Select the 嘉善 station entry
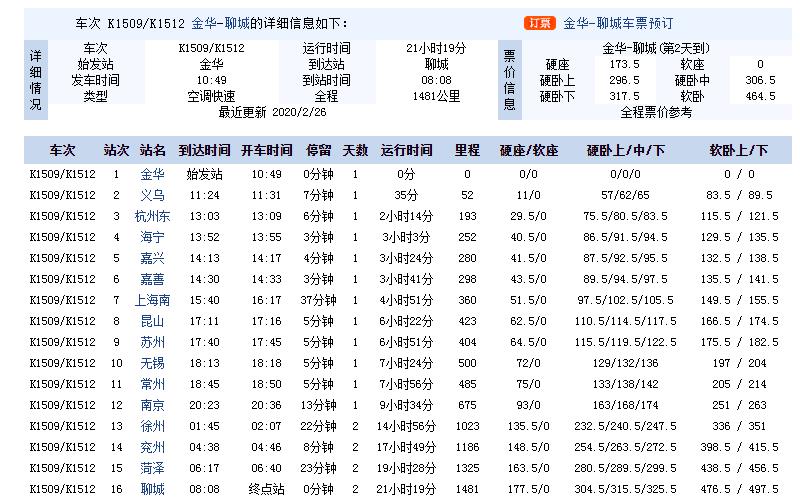800x499 pixels. 152,279
